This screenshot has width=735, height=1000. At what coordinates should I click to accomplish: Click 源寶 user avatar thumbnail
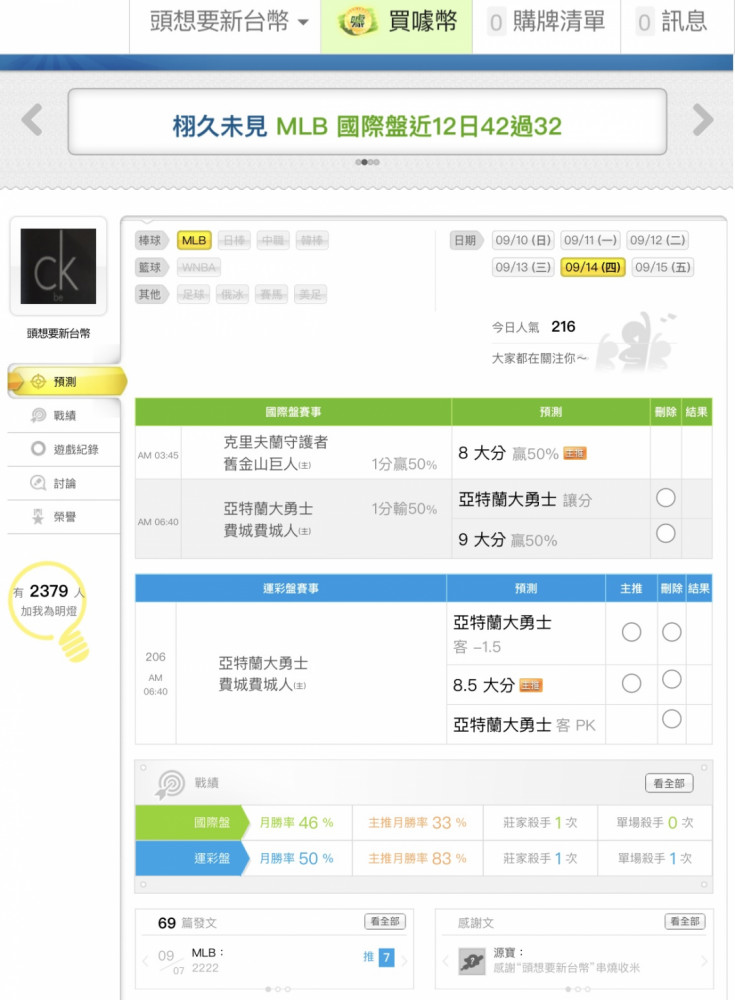click(x=472, y=961)
